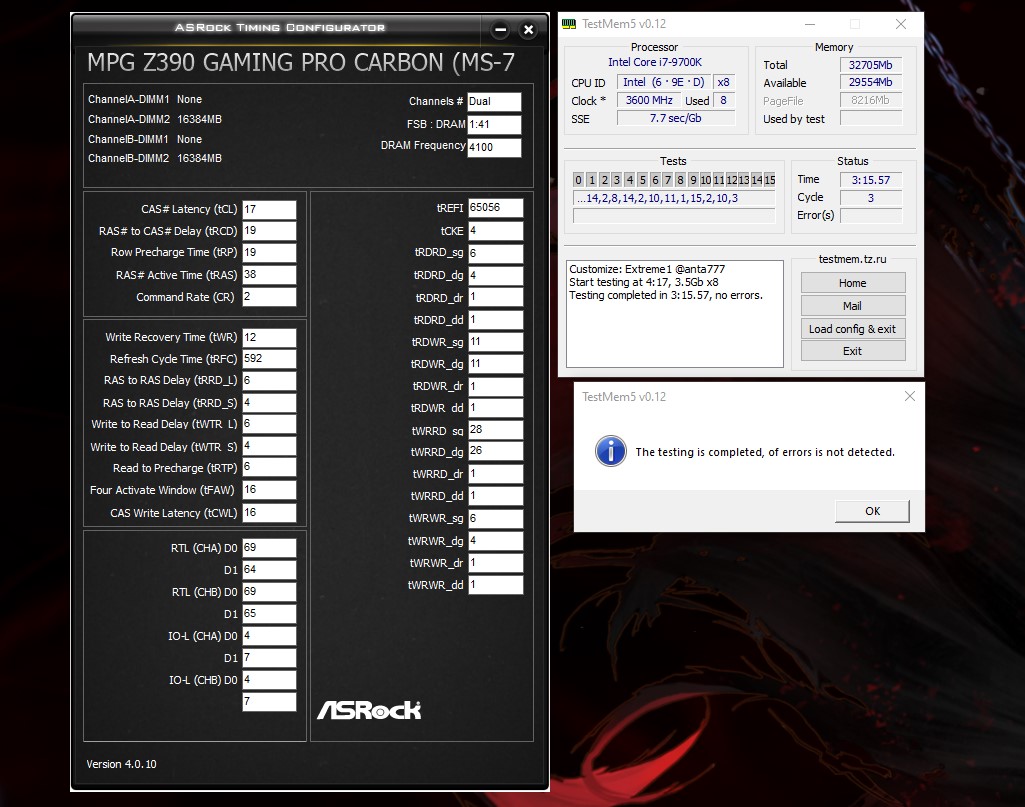The width and height of the screenshot is (1025, 807).
Task: Close the ASRock Timing Configurator window
Action: pyautogui.click(x=529, y=29)
